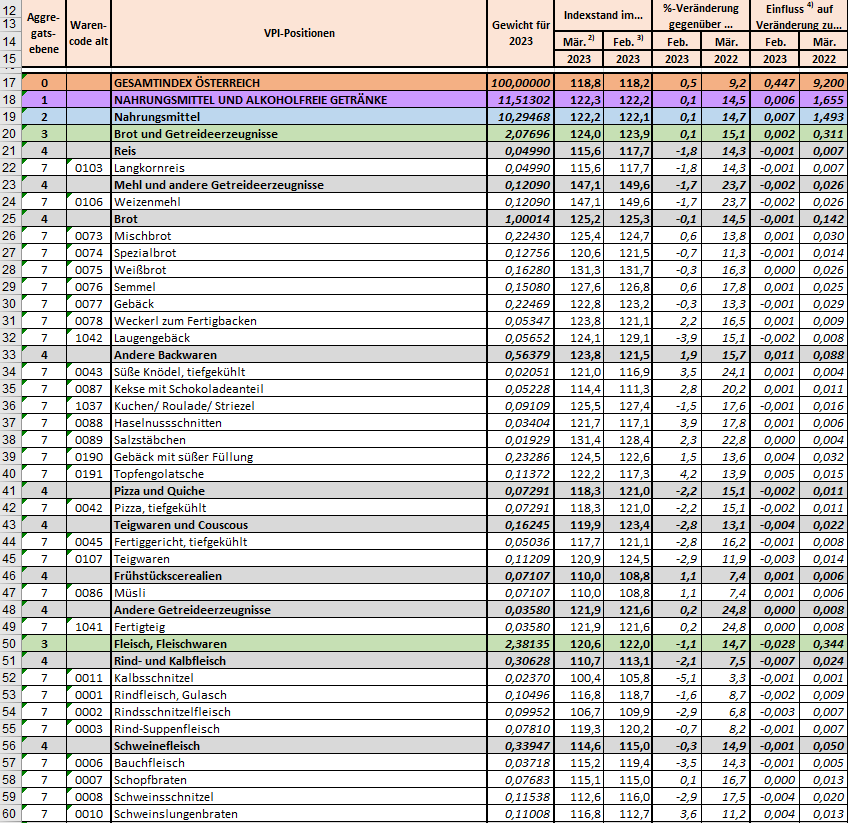The image size is (848, 823).
Task: Select the 'Waren-code alt' header cell
Action: (x=88, y=33)
